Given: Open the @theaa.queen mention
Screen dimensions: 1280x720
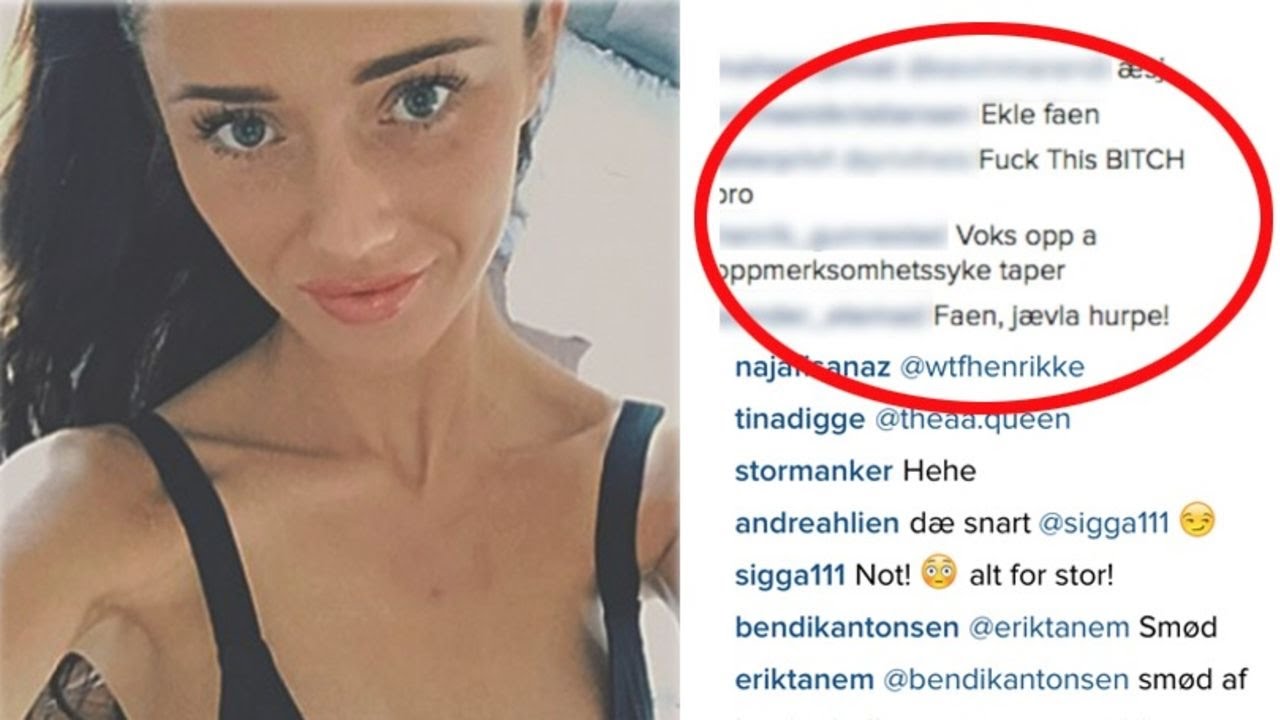Looking at the screenshot, I should coord(972,420).
